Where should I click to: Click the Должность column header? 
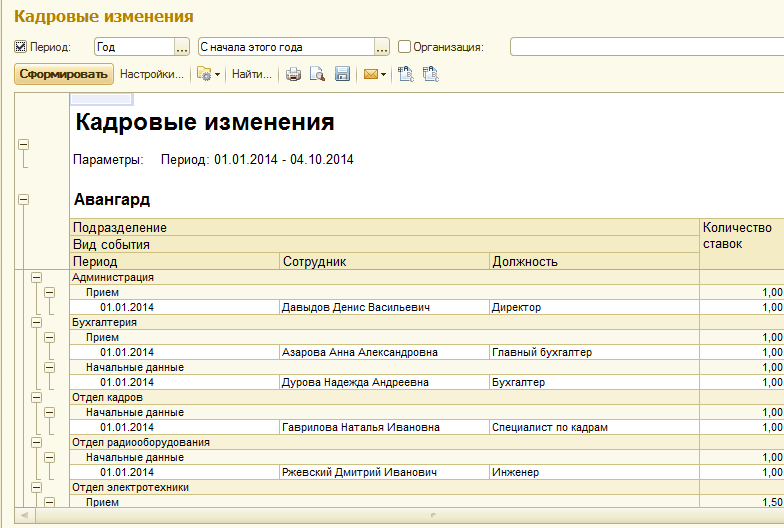tap(594, 261)
